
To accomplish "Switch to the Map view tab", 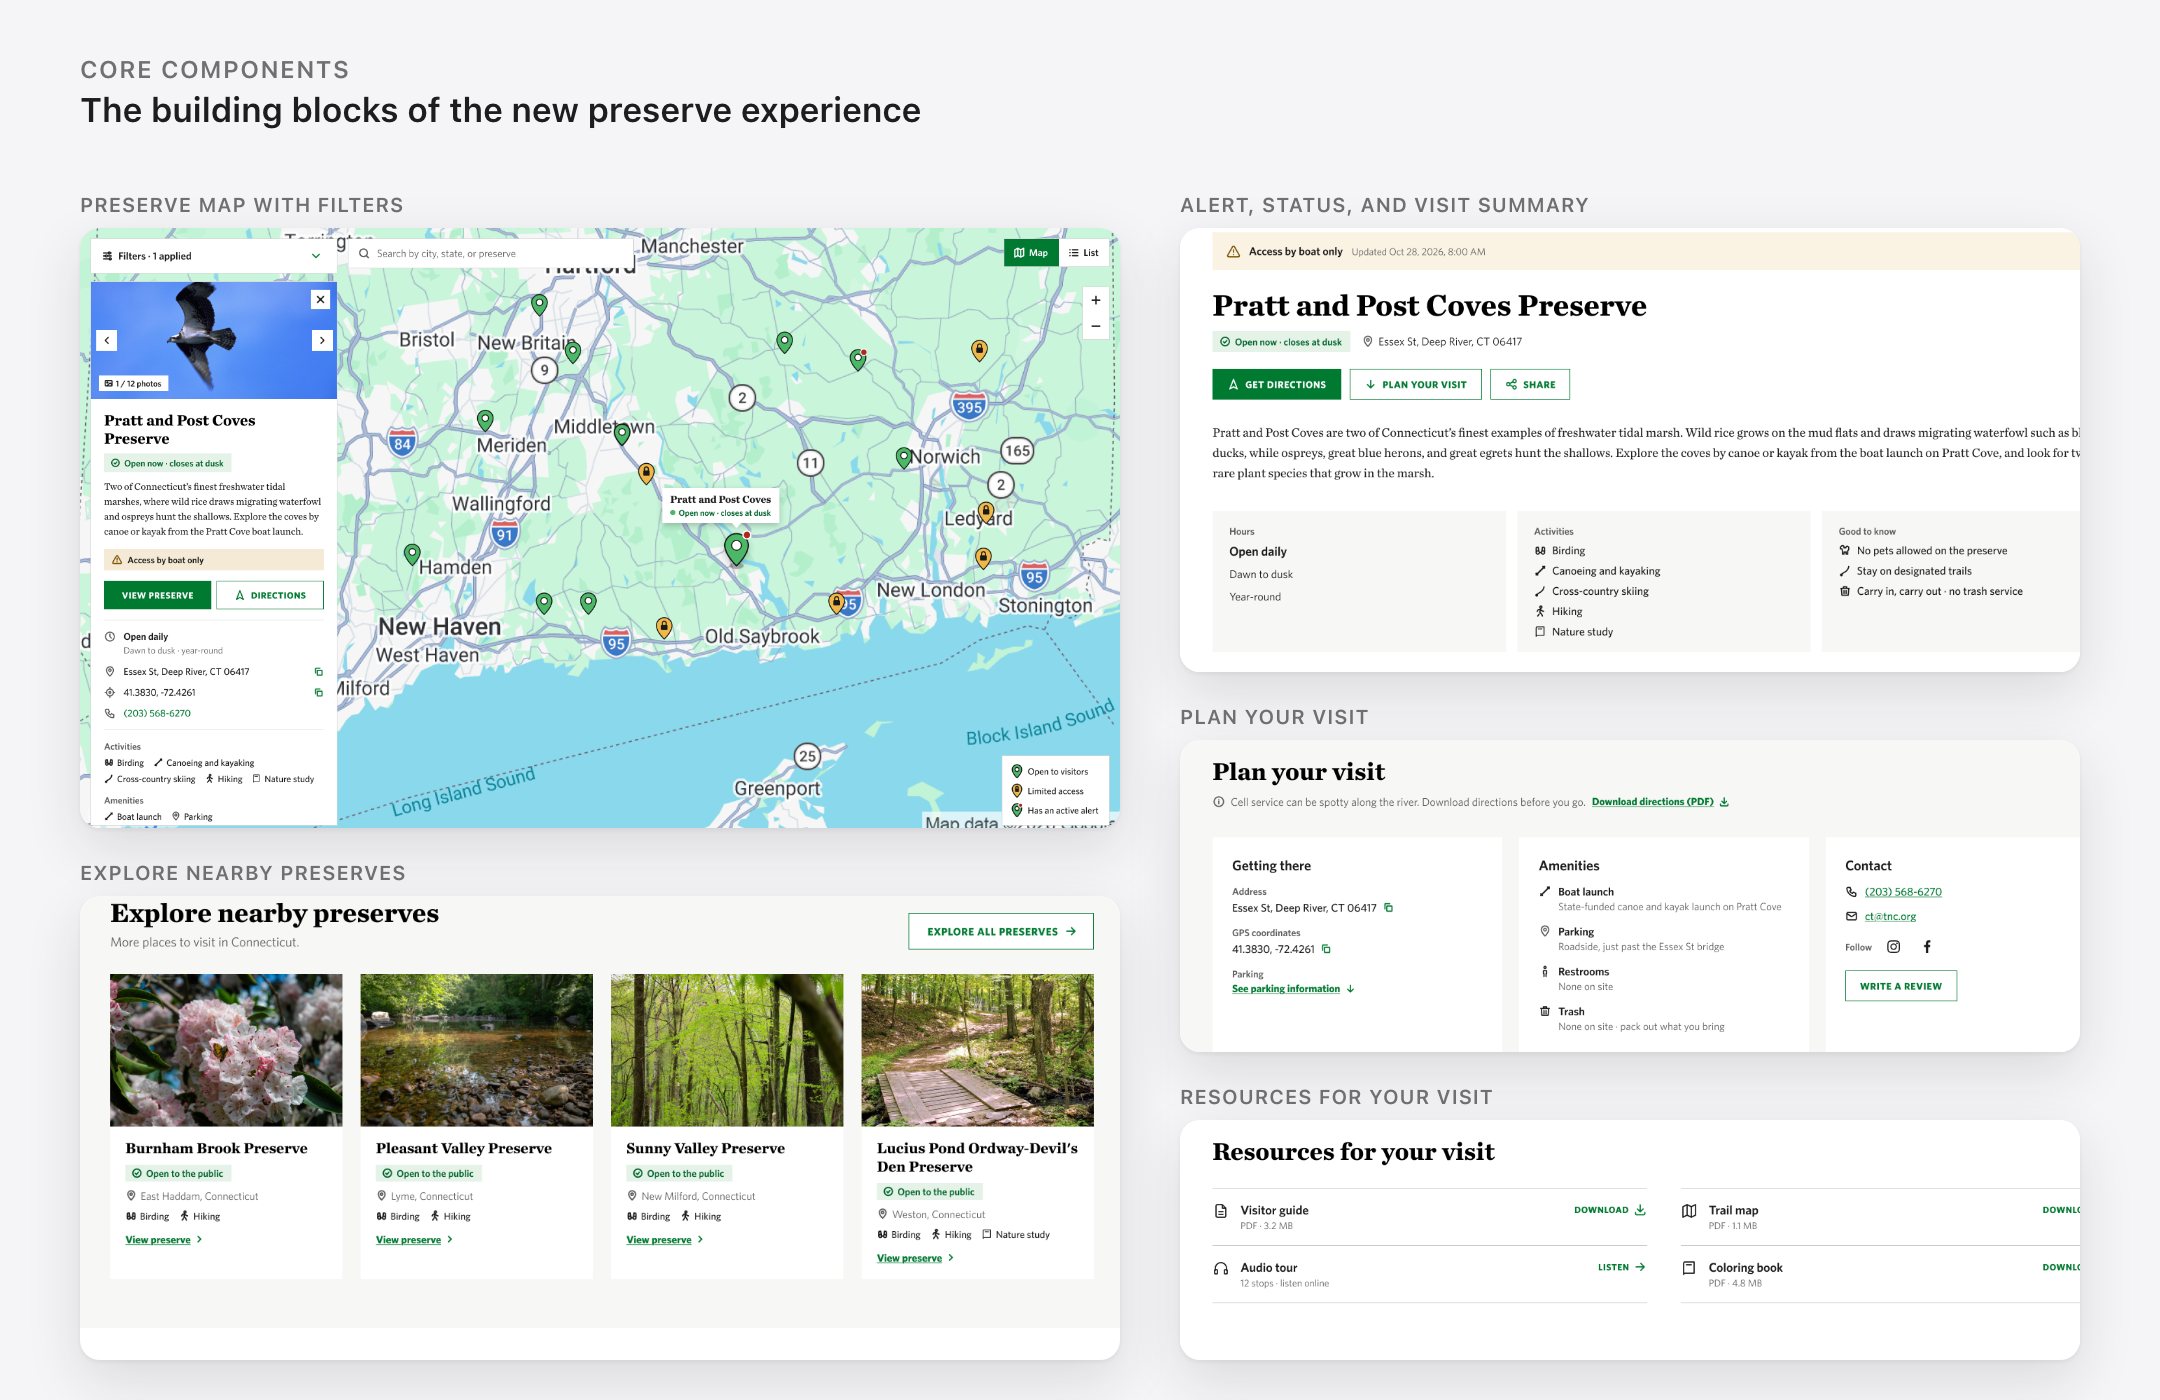I will pos(1031,253).
